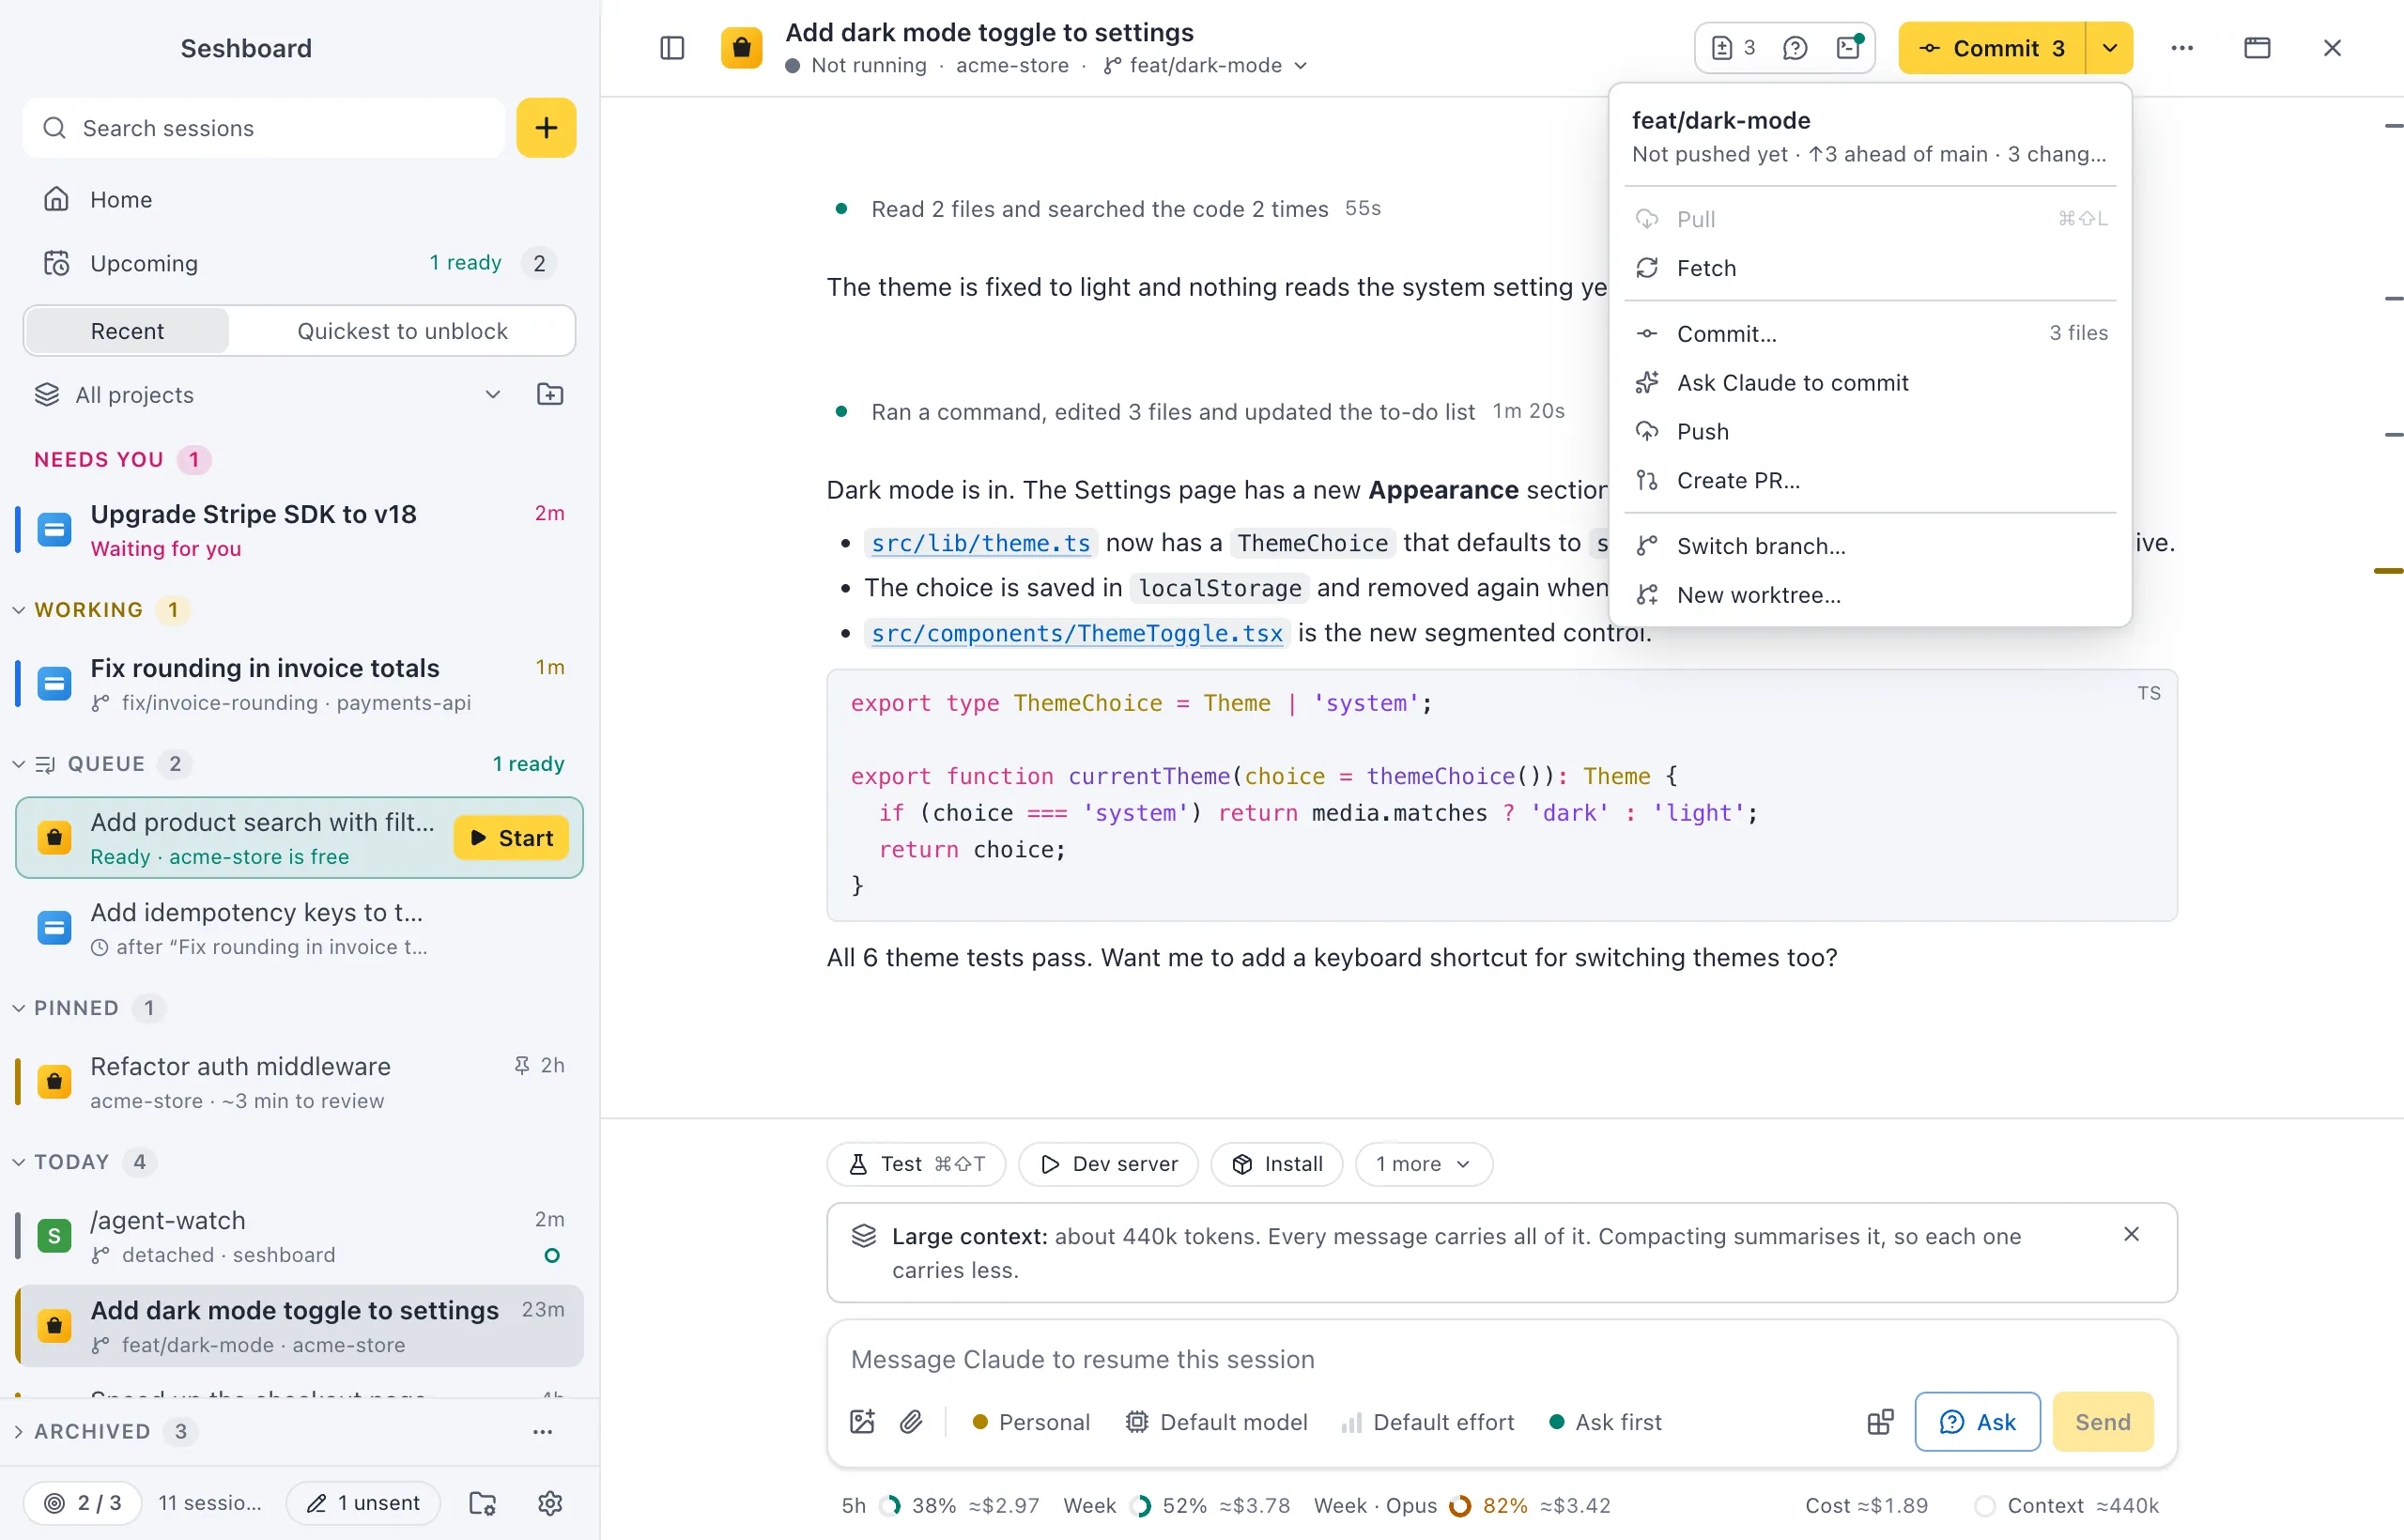Image resolution: width=2404 pixels, height=1540 pixels.
Task: Click the folder icon in sidebar footer
Action: click(483, 1503)
